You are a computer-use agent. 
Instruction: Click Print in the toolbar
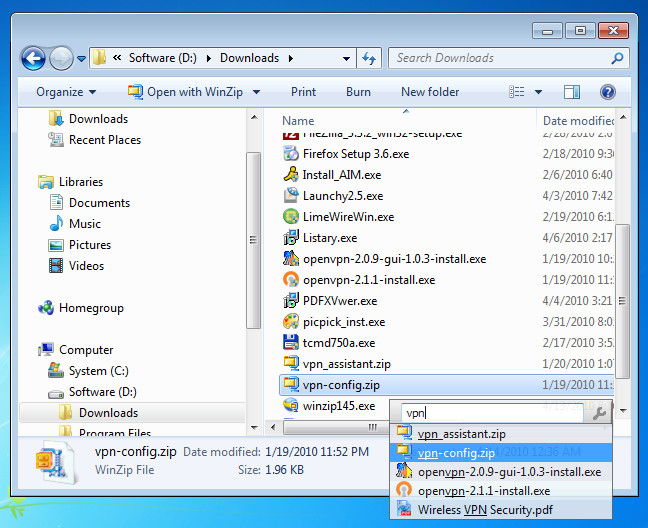(303, 92)
